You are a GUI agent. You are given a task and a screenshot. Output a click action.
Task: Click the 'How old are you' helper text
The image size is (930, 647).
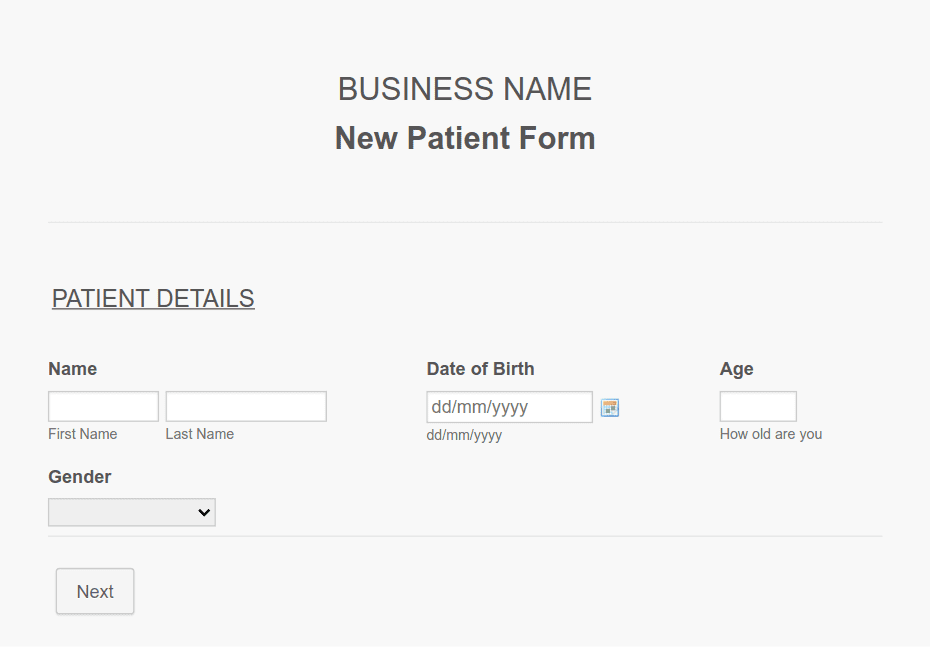coord(770,434)
